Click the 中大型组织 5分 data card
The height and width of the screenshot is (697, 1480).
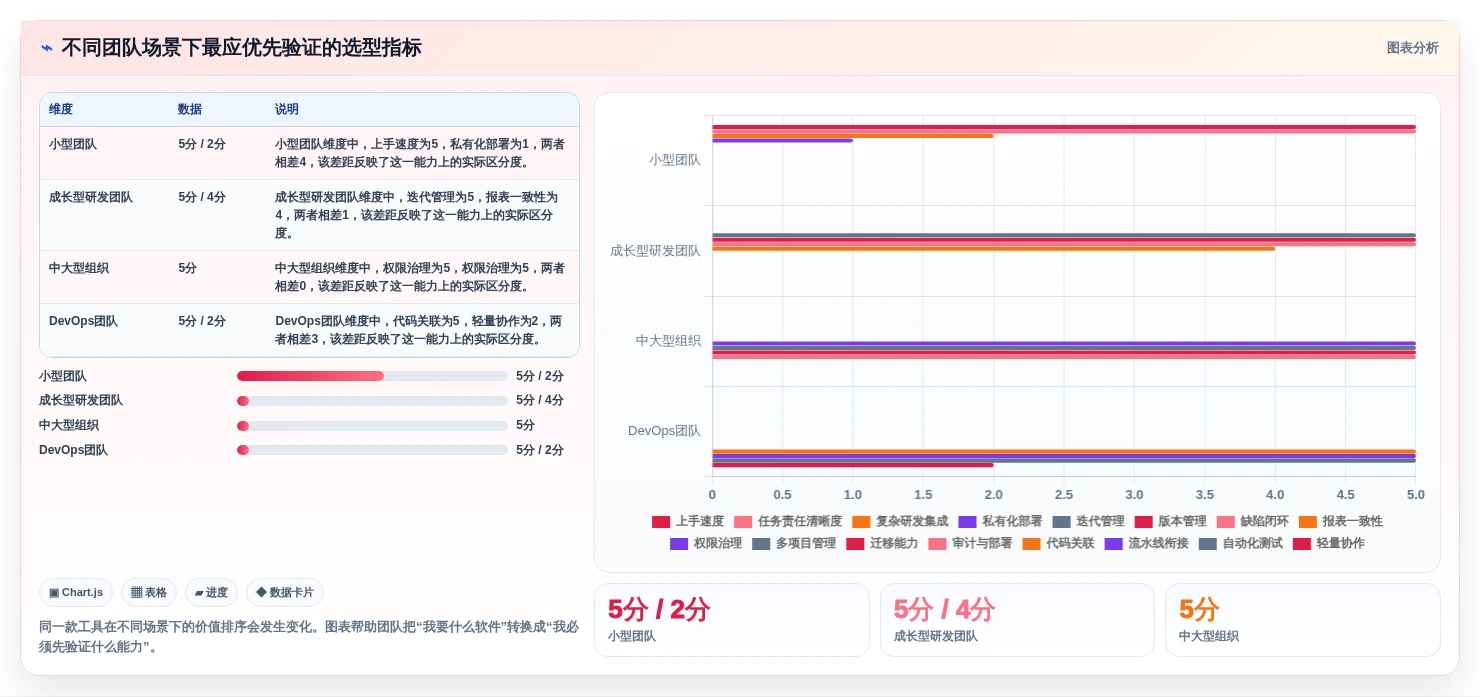(x=1303, y=620)
